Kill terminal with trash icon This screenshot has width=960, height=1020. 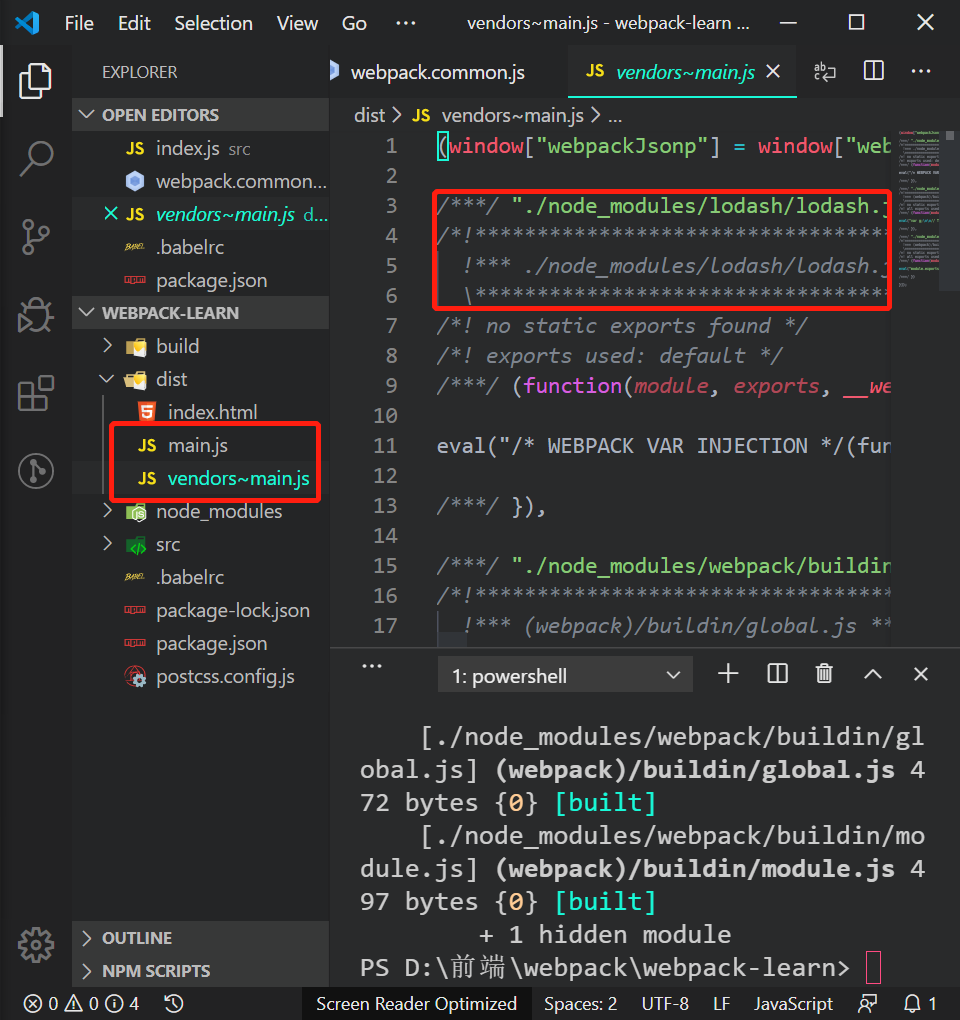(824, 674)
